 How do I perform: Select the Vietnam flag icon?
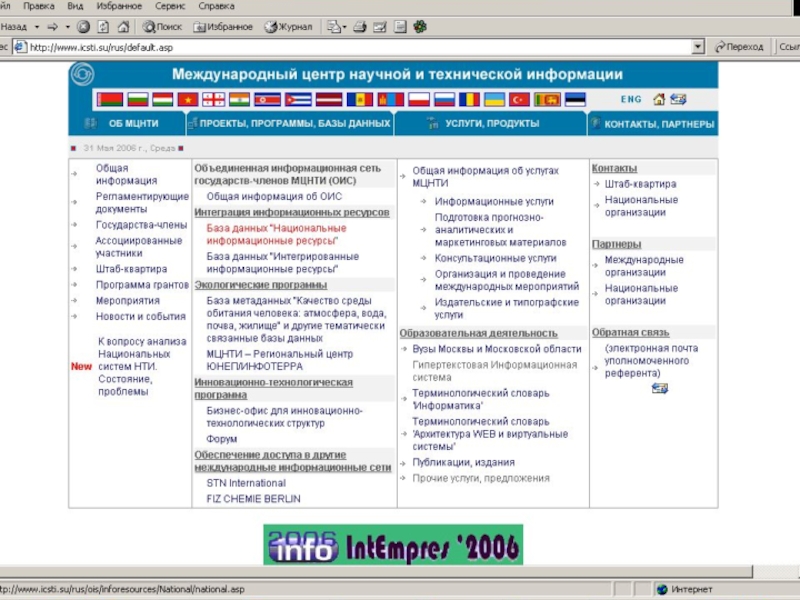click(188, 100)
